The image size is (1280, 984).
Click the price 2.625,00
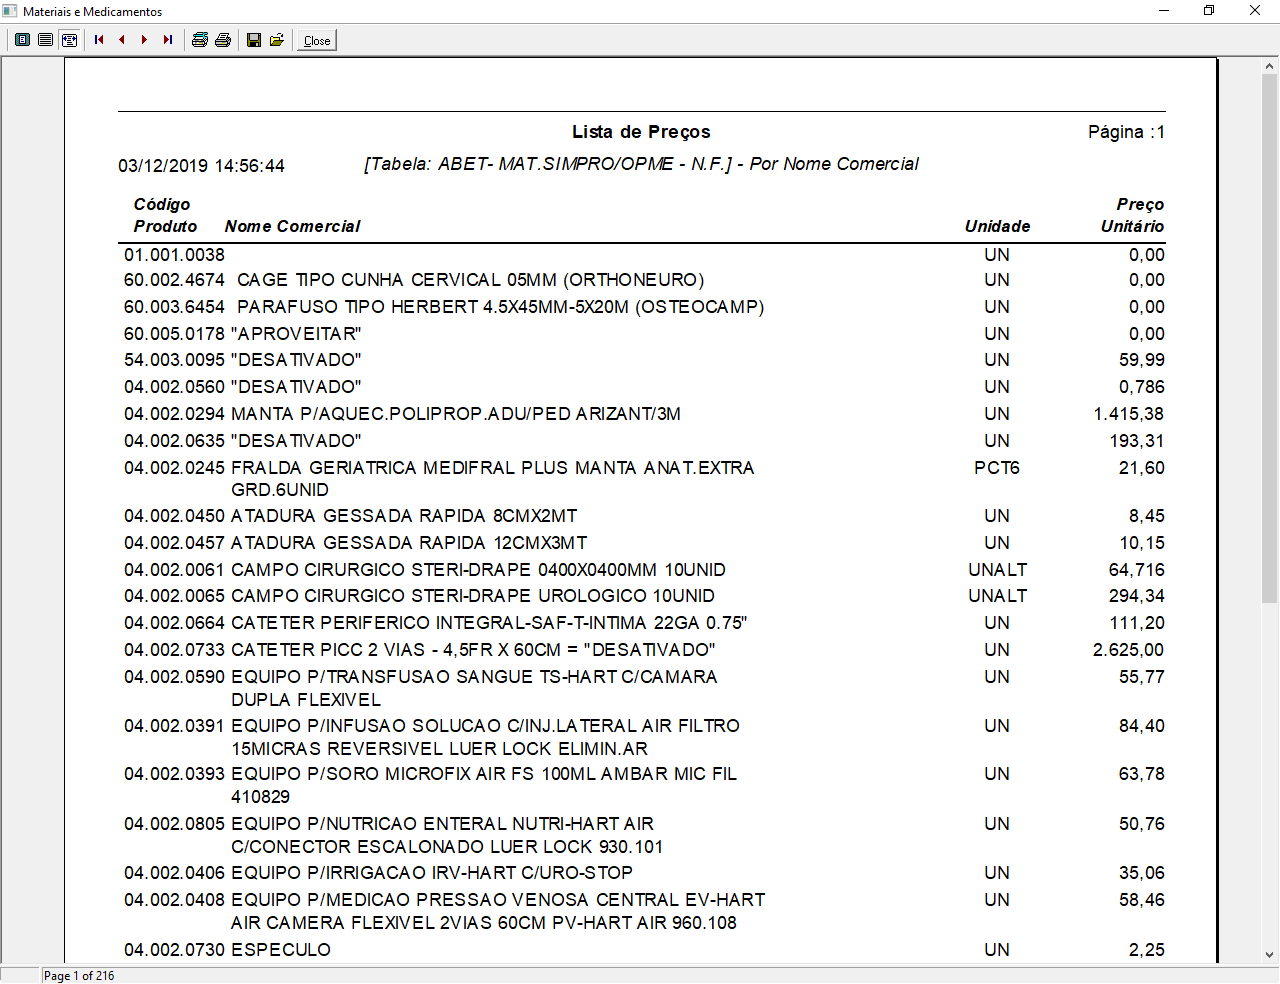(1129, 650)
